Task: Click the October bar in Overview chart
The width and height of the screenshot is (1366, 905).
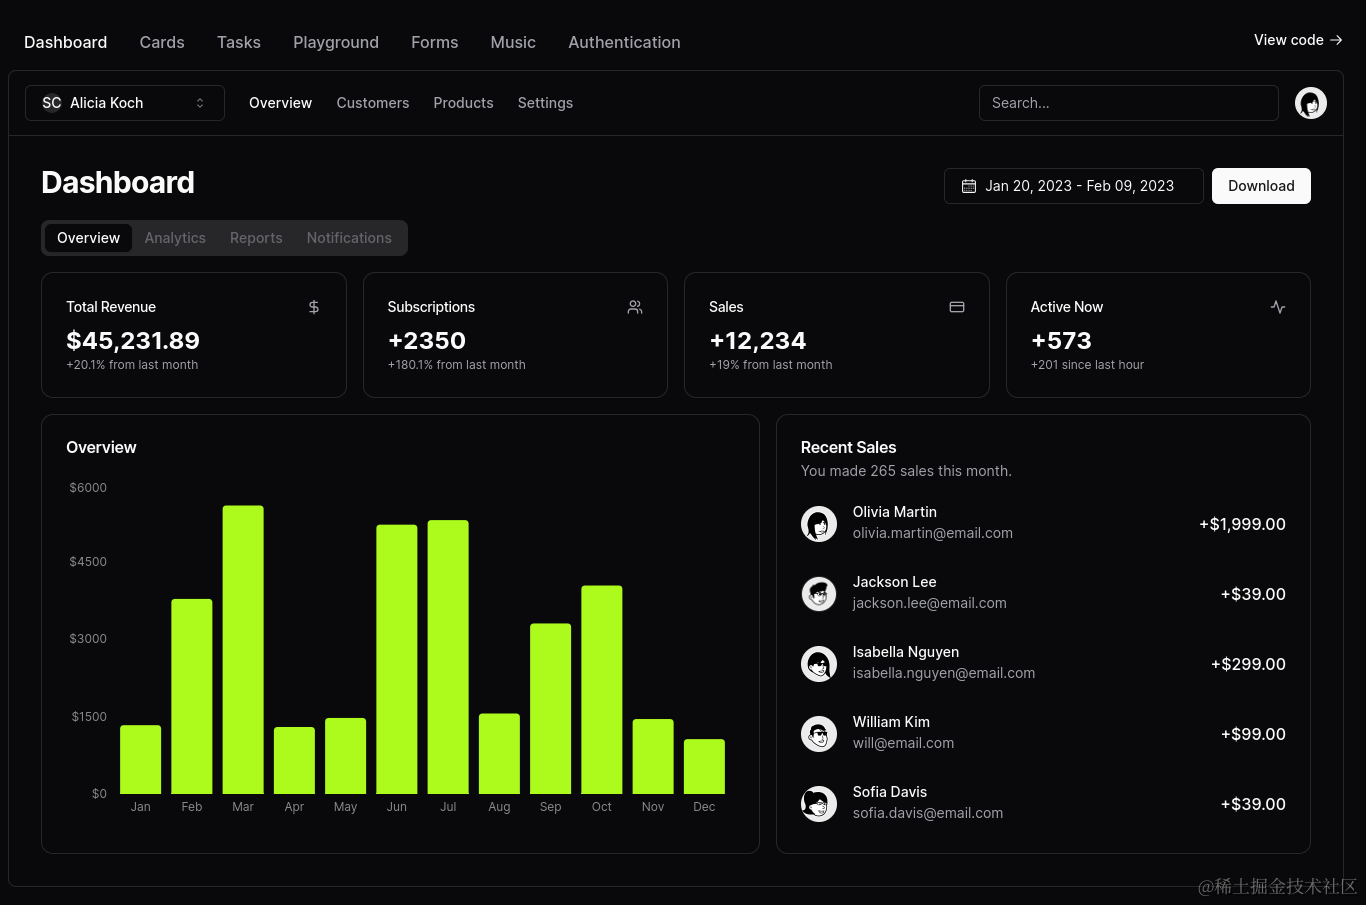Action: coord(602,690)
